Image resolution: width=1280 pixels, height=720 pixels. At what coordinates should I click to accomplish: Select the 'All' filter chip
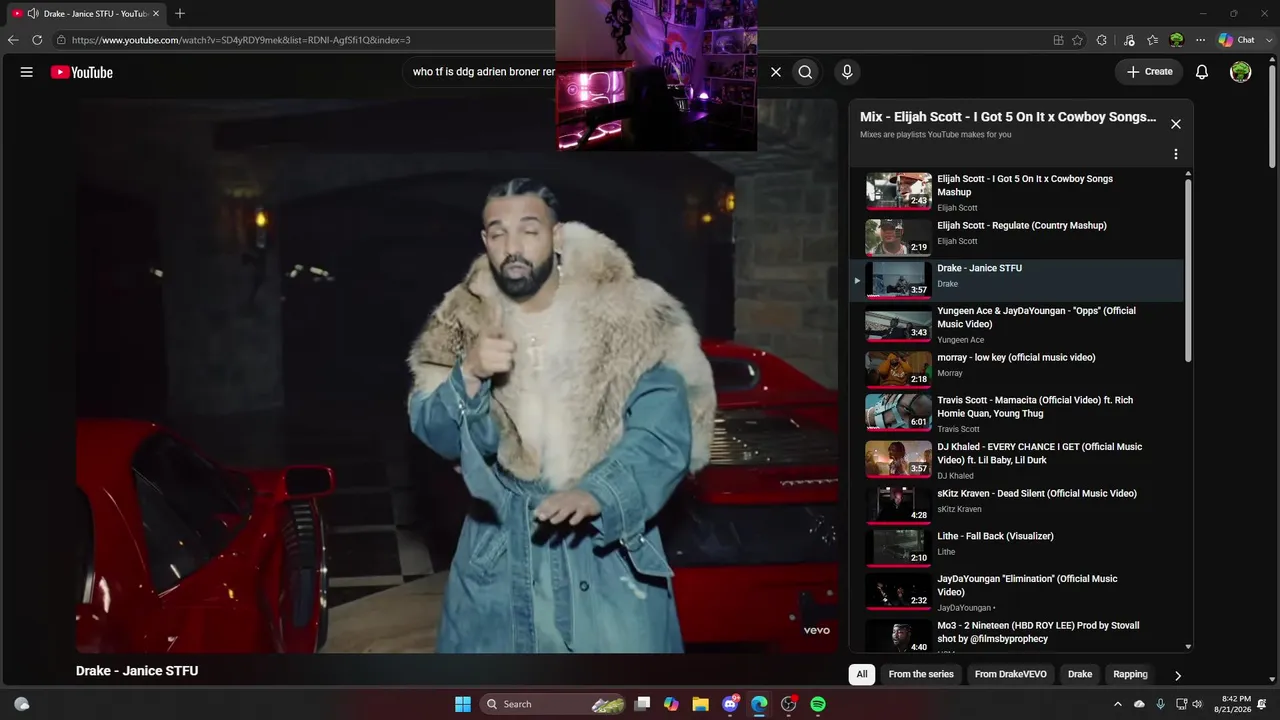tap(862, 674)
